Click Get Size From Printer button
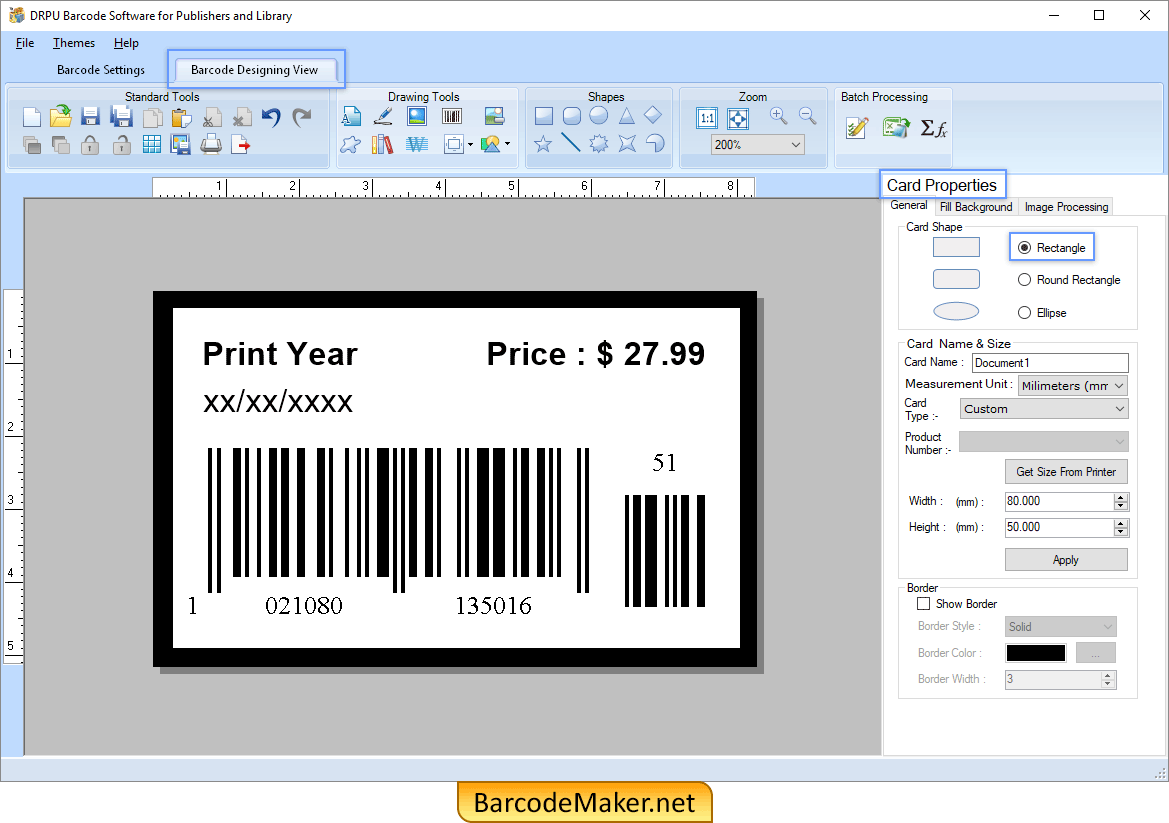This screenshot has height=823, width=1169. [1066, 472]
